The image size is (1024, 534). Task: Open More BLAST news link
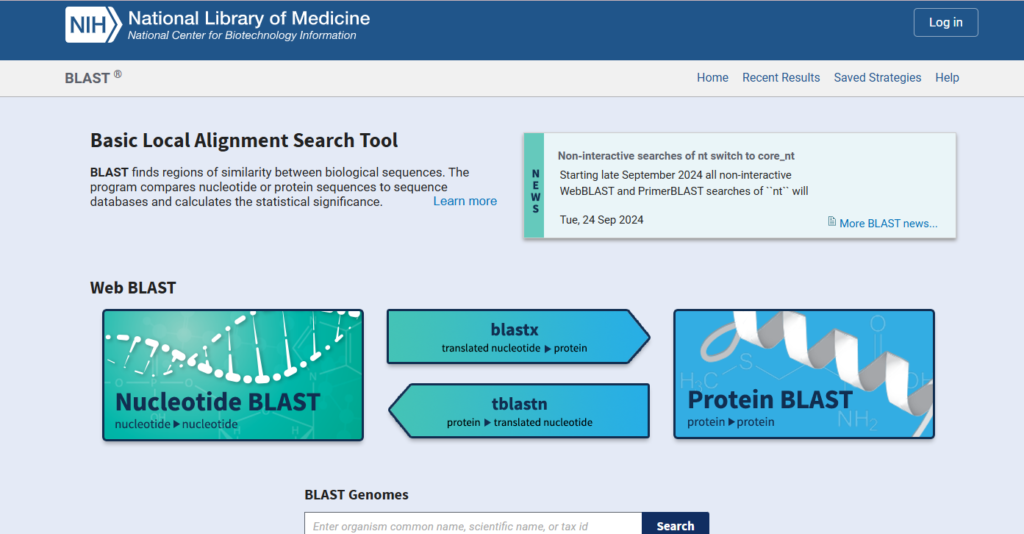click(888, 223)
